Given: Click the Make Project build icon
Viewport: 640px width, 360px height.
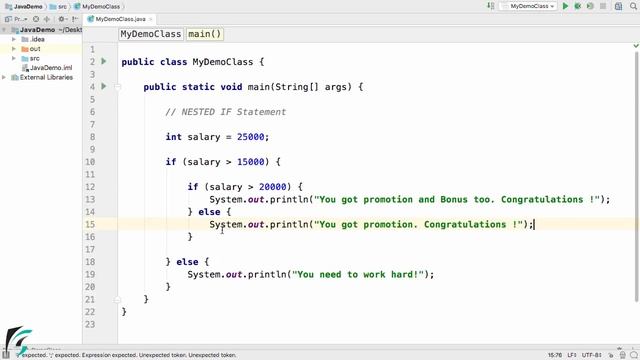Looking at the screenshot, I should point(491,6).
